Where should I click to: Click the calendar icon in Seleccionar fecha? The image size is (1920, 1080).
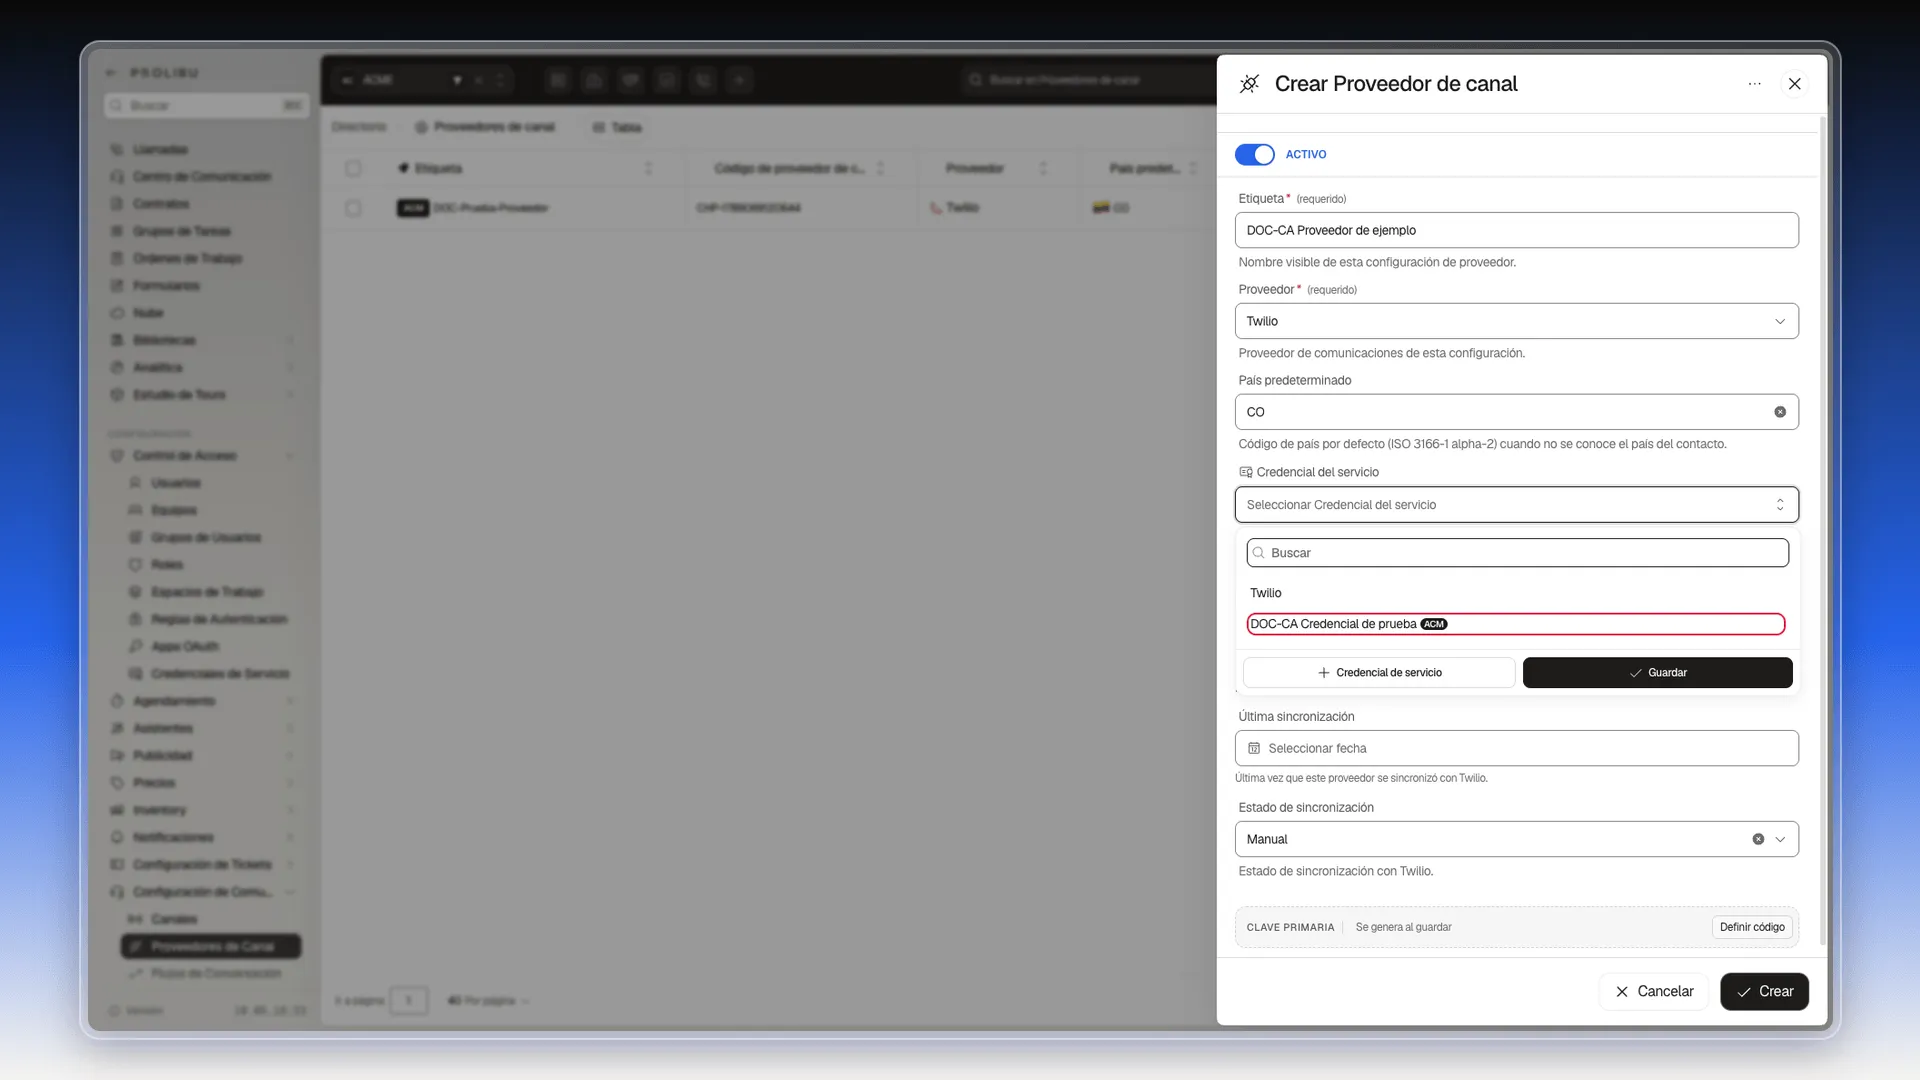(1254, 748)
